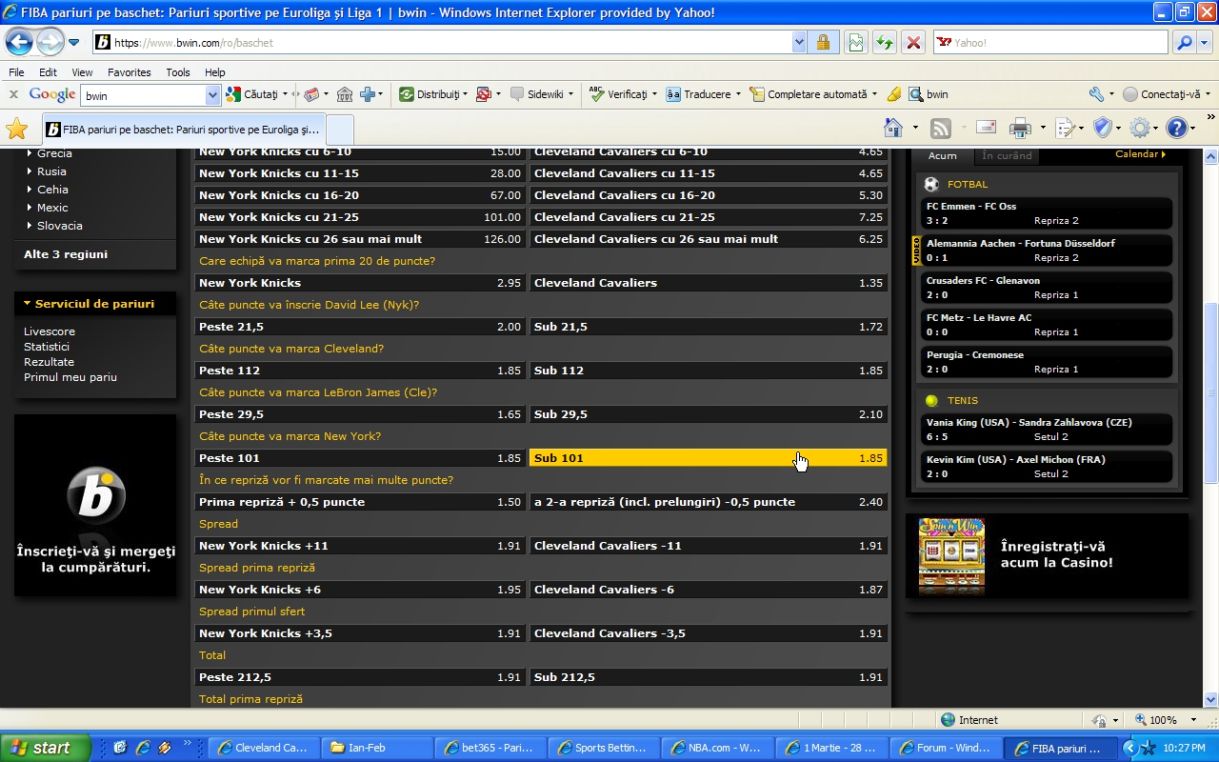1219x762 pixels.
Task: Open a new blank tab
Action: click(340, 130)
